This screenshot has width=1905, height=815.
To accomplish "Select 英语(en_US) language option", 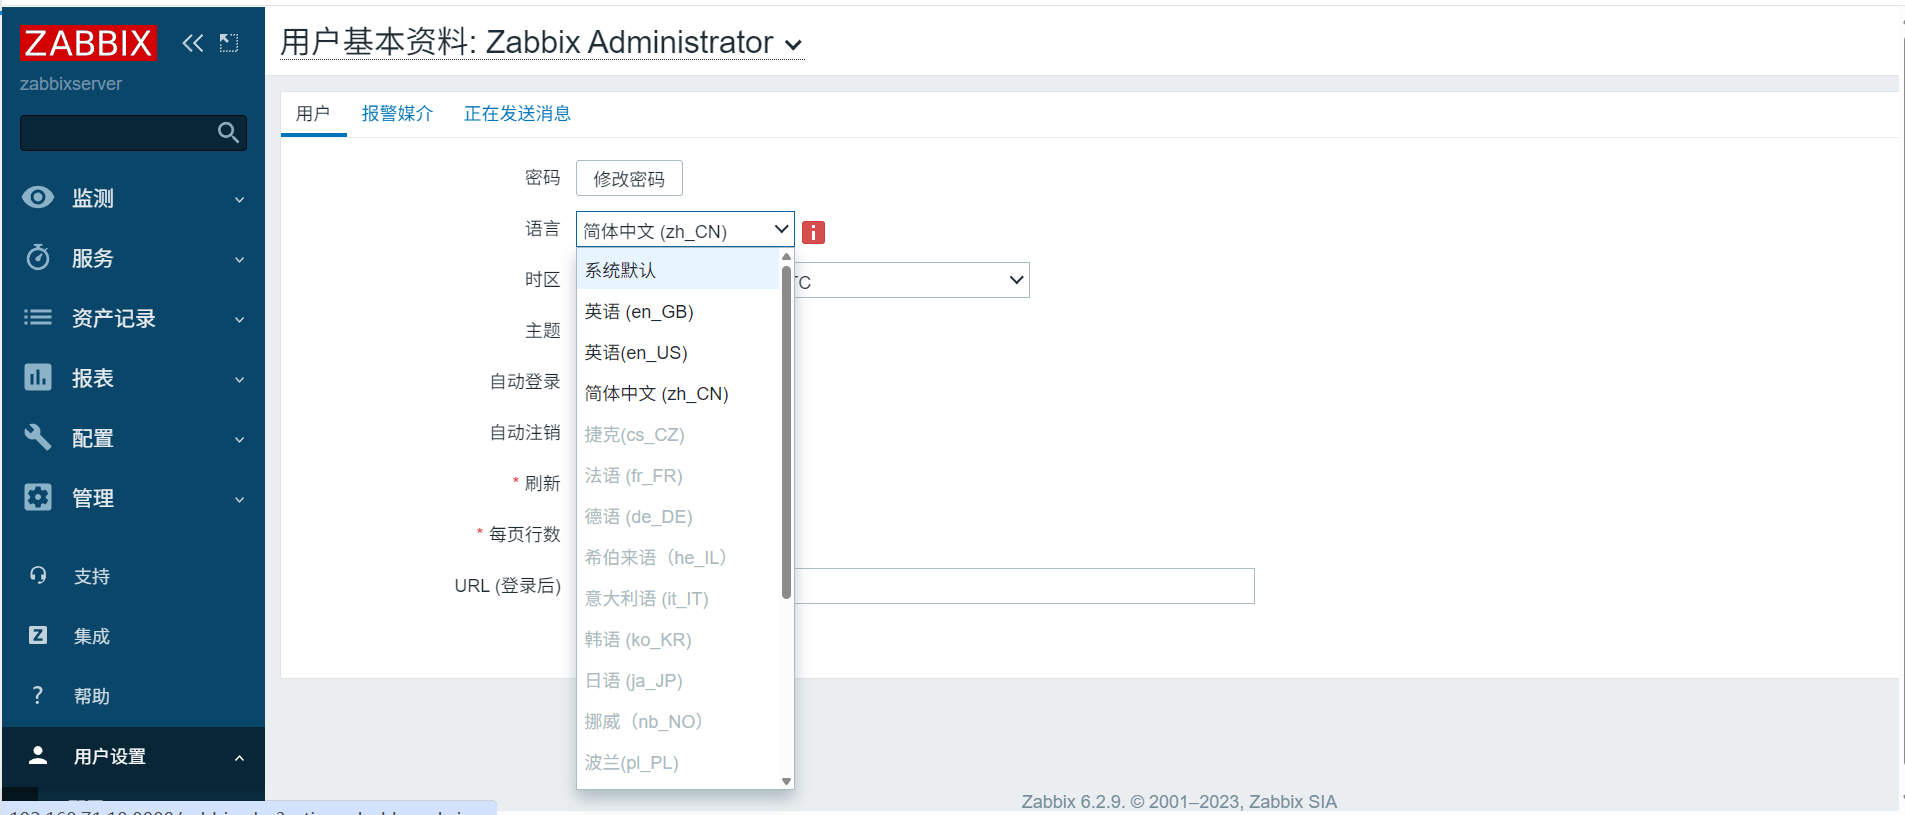I will (678, 352).
